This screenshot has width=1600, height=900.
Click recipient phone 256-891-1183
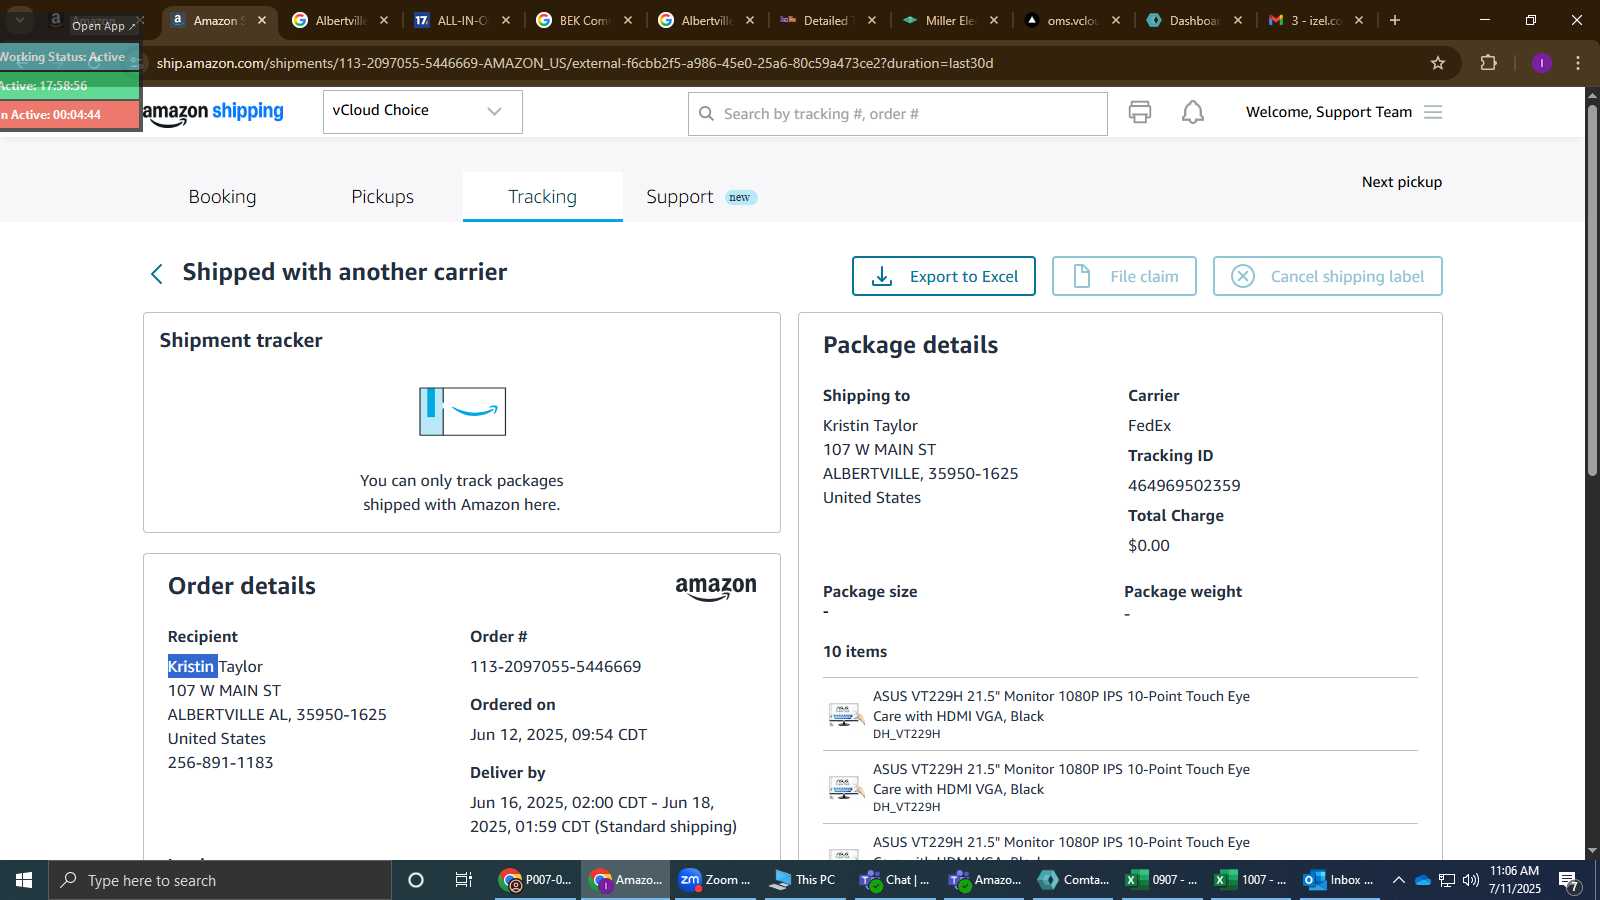click(220, 762)
